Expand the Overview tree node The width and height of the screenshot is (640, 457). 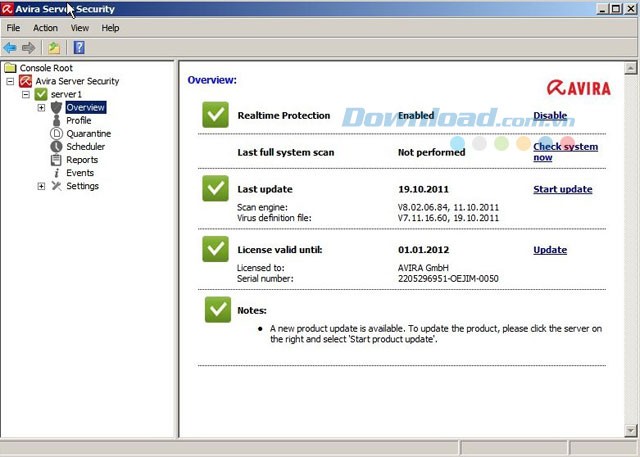[x=41, y=108]
